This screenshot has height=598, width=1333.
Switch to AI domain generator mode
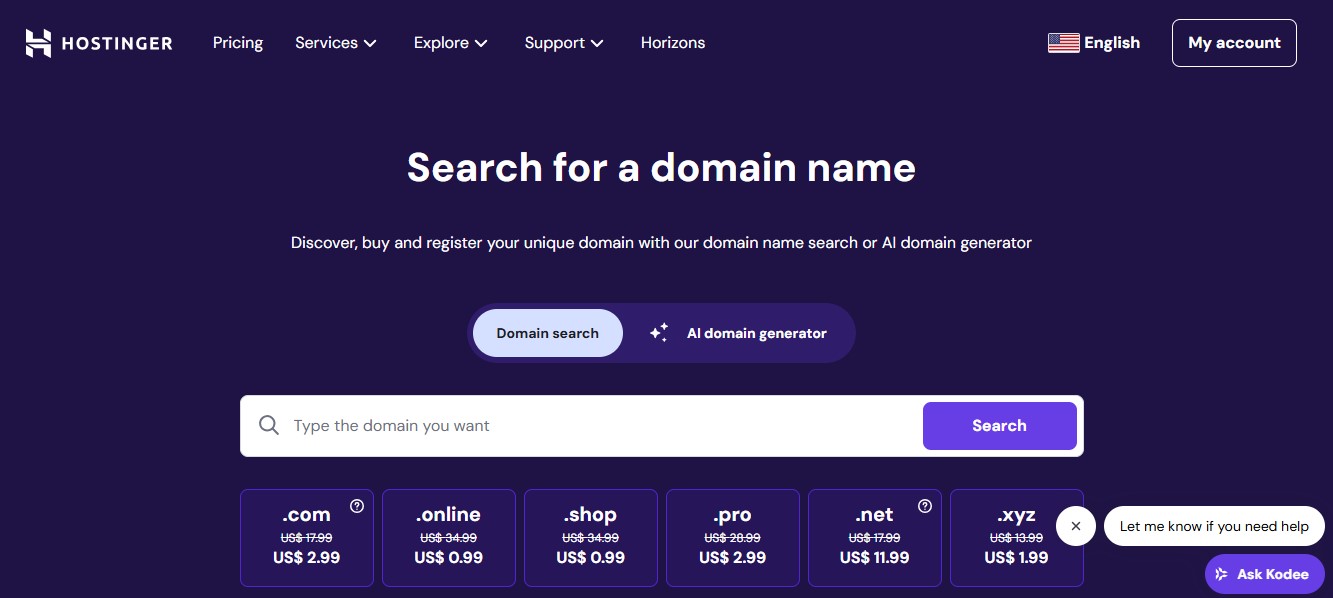[739, 333]
